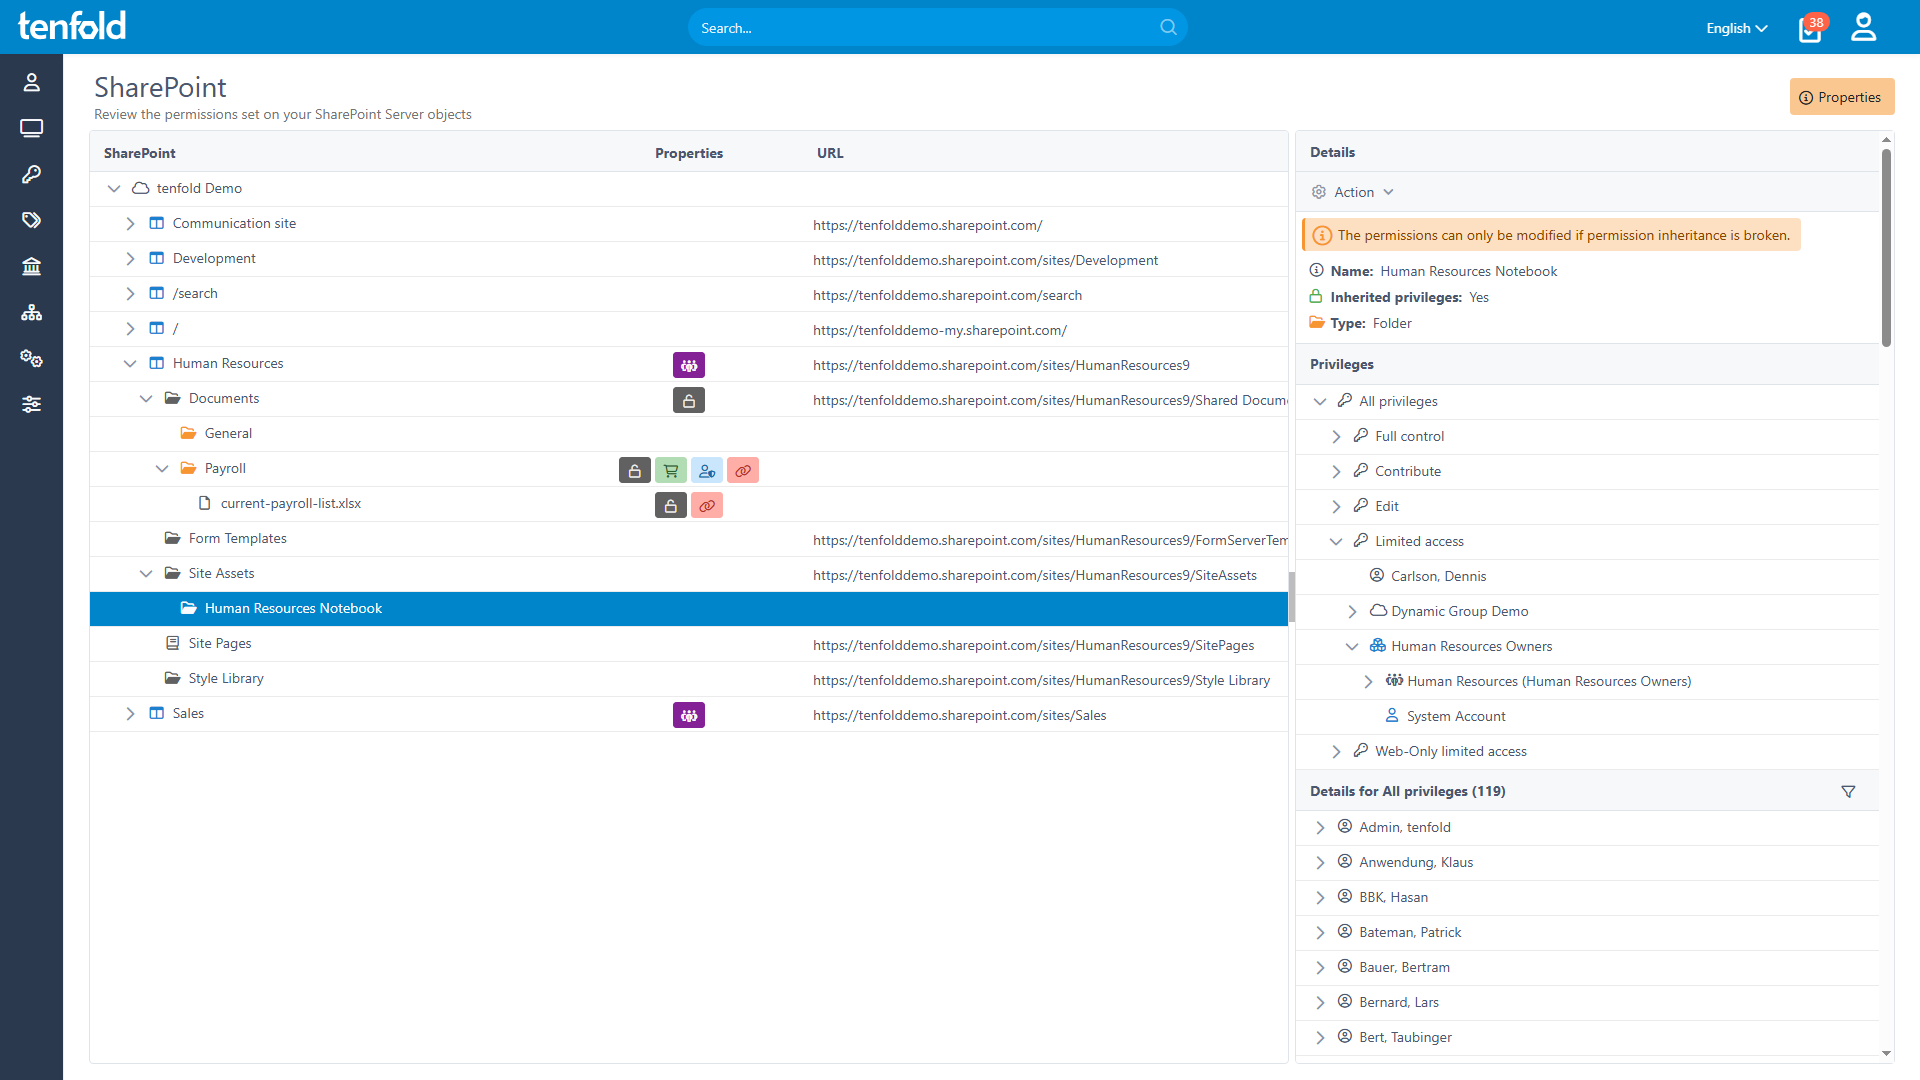
Task: Click the purple group icon on Sales row
Action: tap(689, 715)
